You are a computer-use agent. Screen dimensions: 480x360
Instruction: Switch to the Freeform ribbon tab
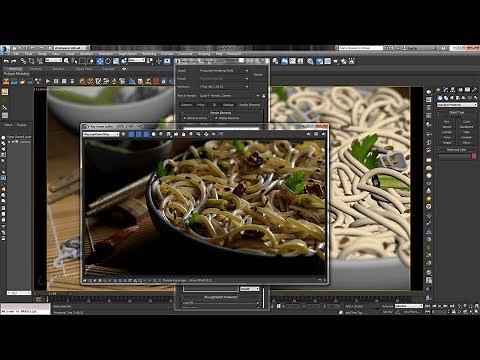(x=36, y=69)
